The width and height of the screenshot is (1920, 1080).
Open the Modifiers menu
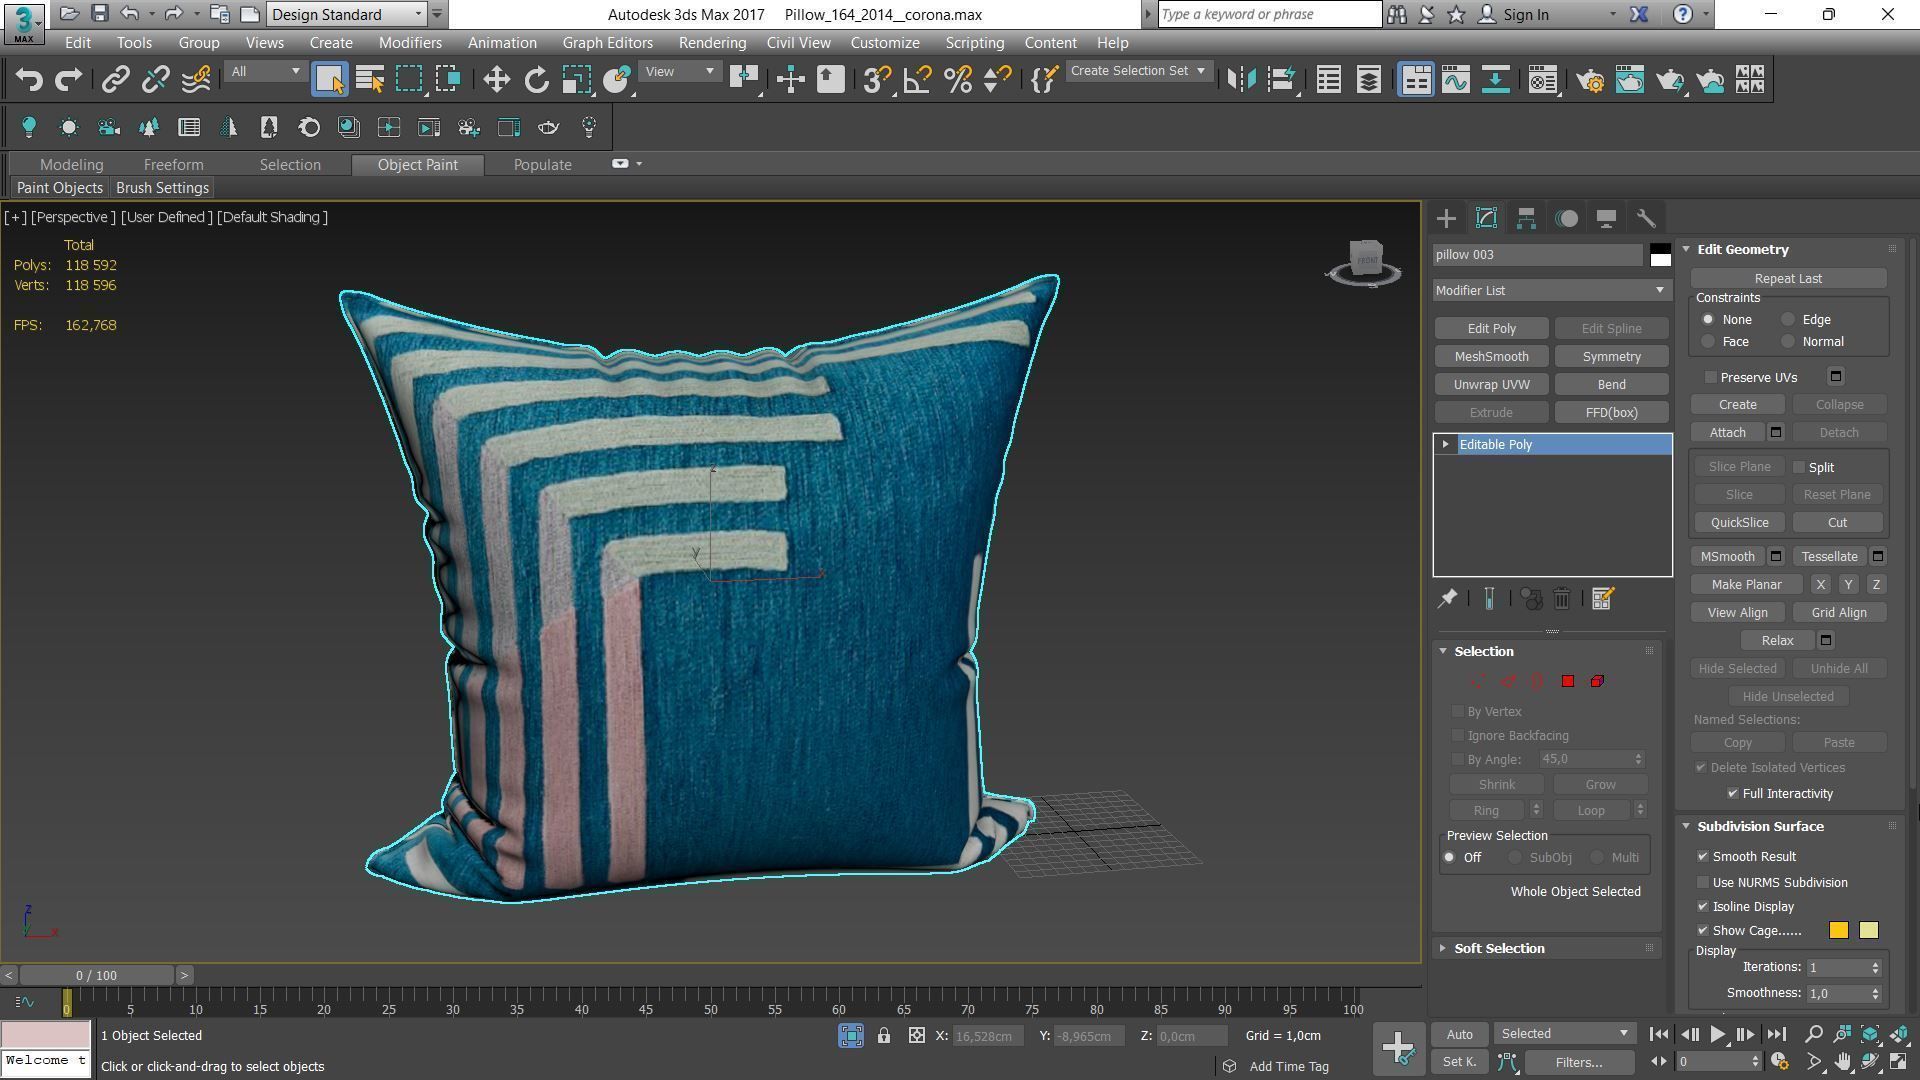[410, 43]
